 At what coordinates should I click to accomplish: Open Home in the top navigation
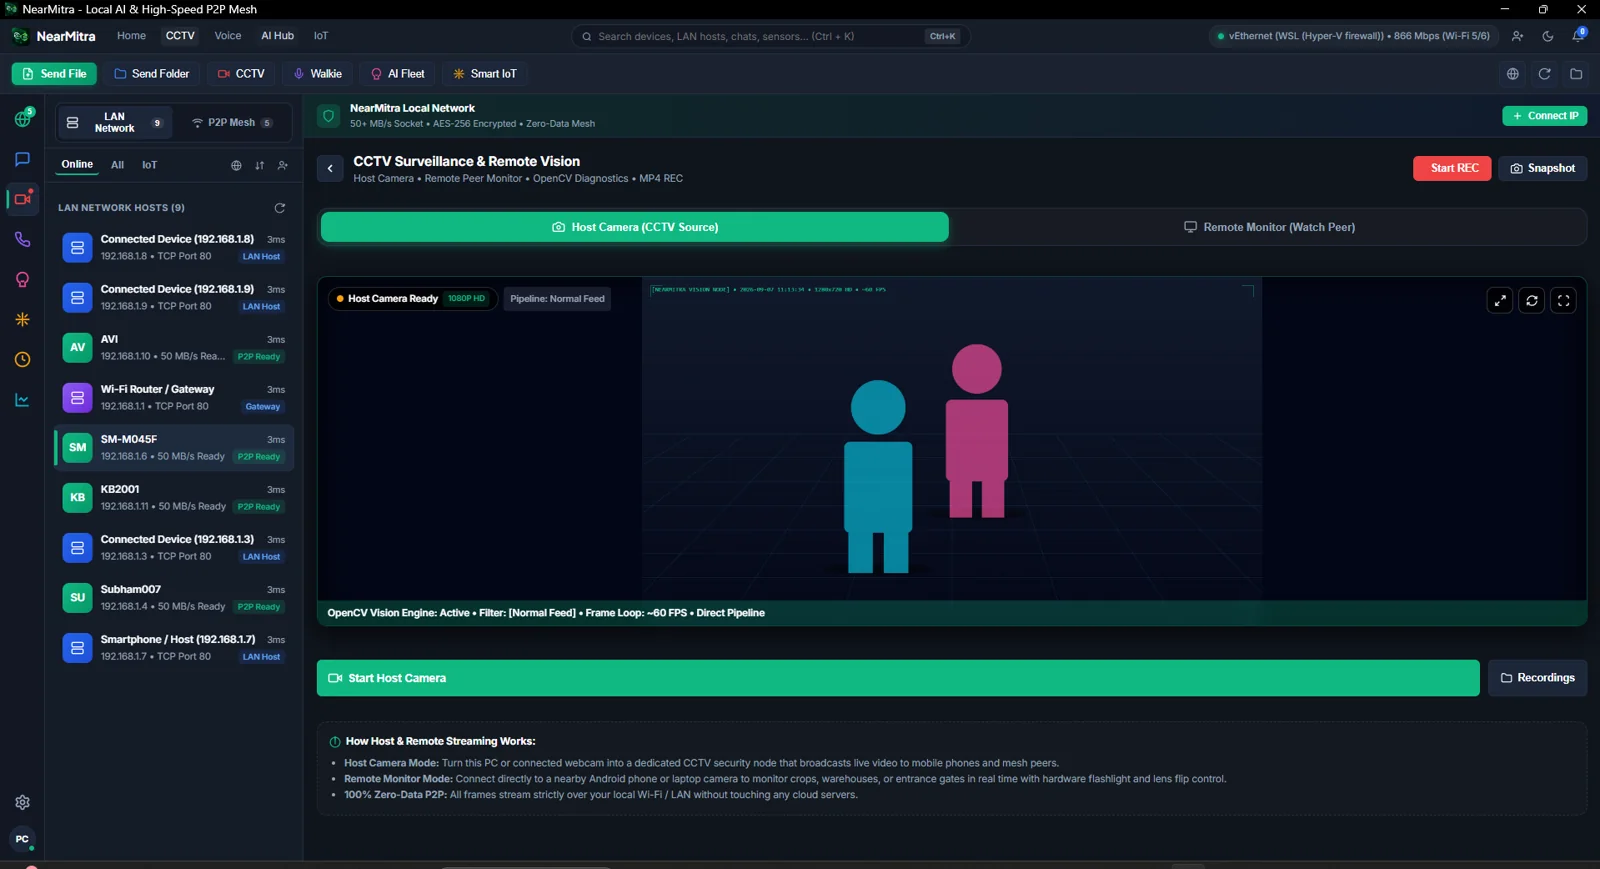(x=131, y=36)
